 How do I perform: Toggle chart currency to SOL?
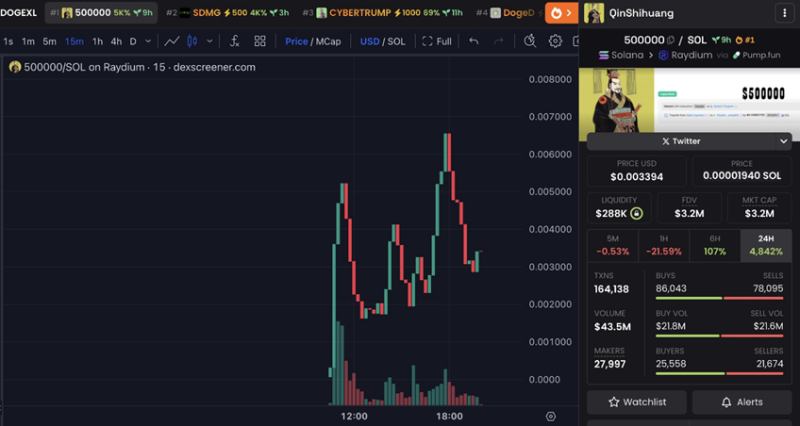pyautogui.click(x=395, y=41)
